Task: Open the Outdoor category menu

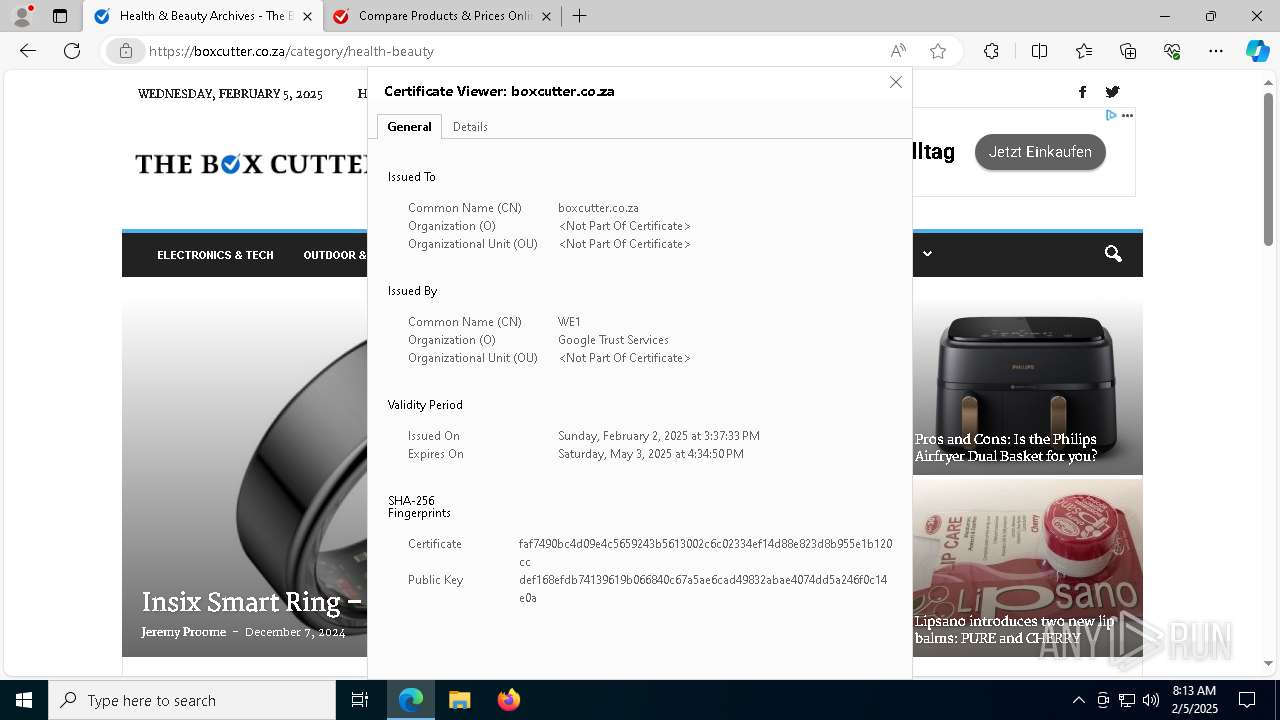Action: point(335,255)
